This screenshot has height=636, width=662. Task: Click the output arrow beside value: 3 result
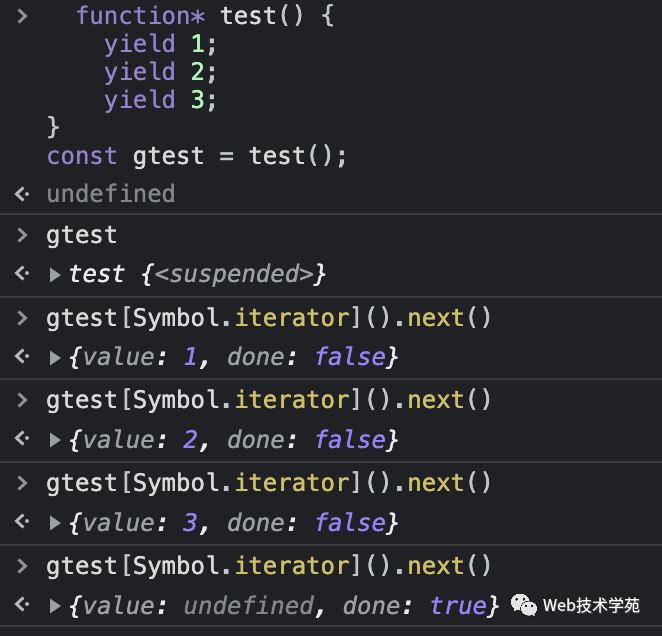[22, 523]
